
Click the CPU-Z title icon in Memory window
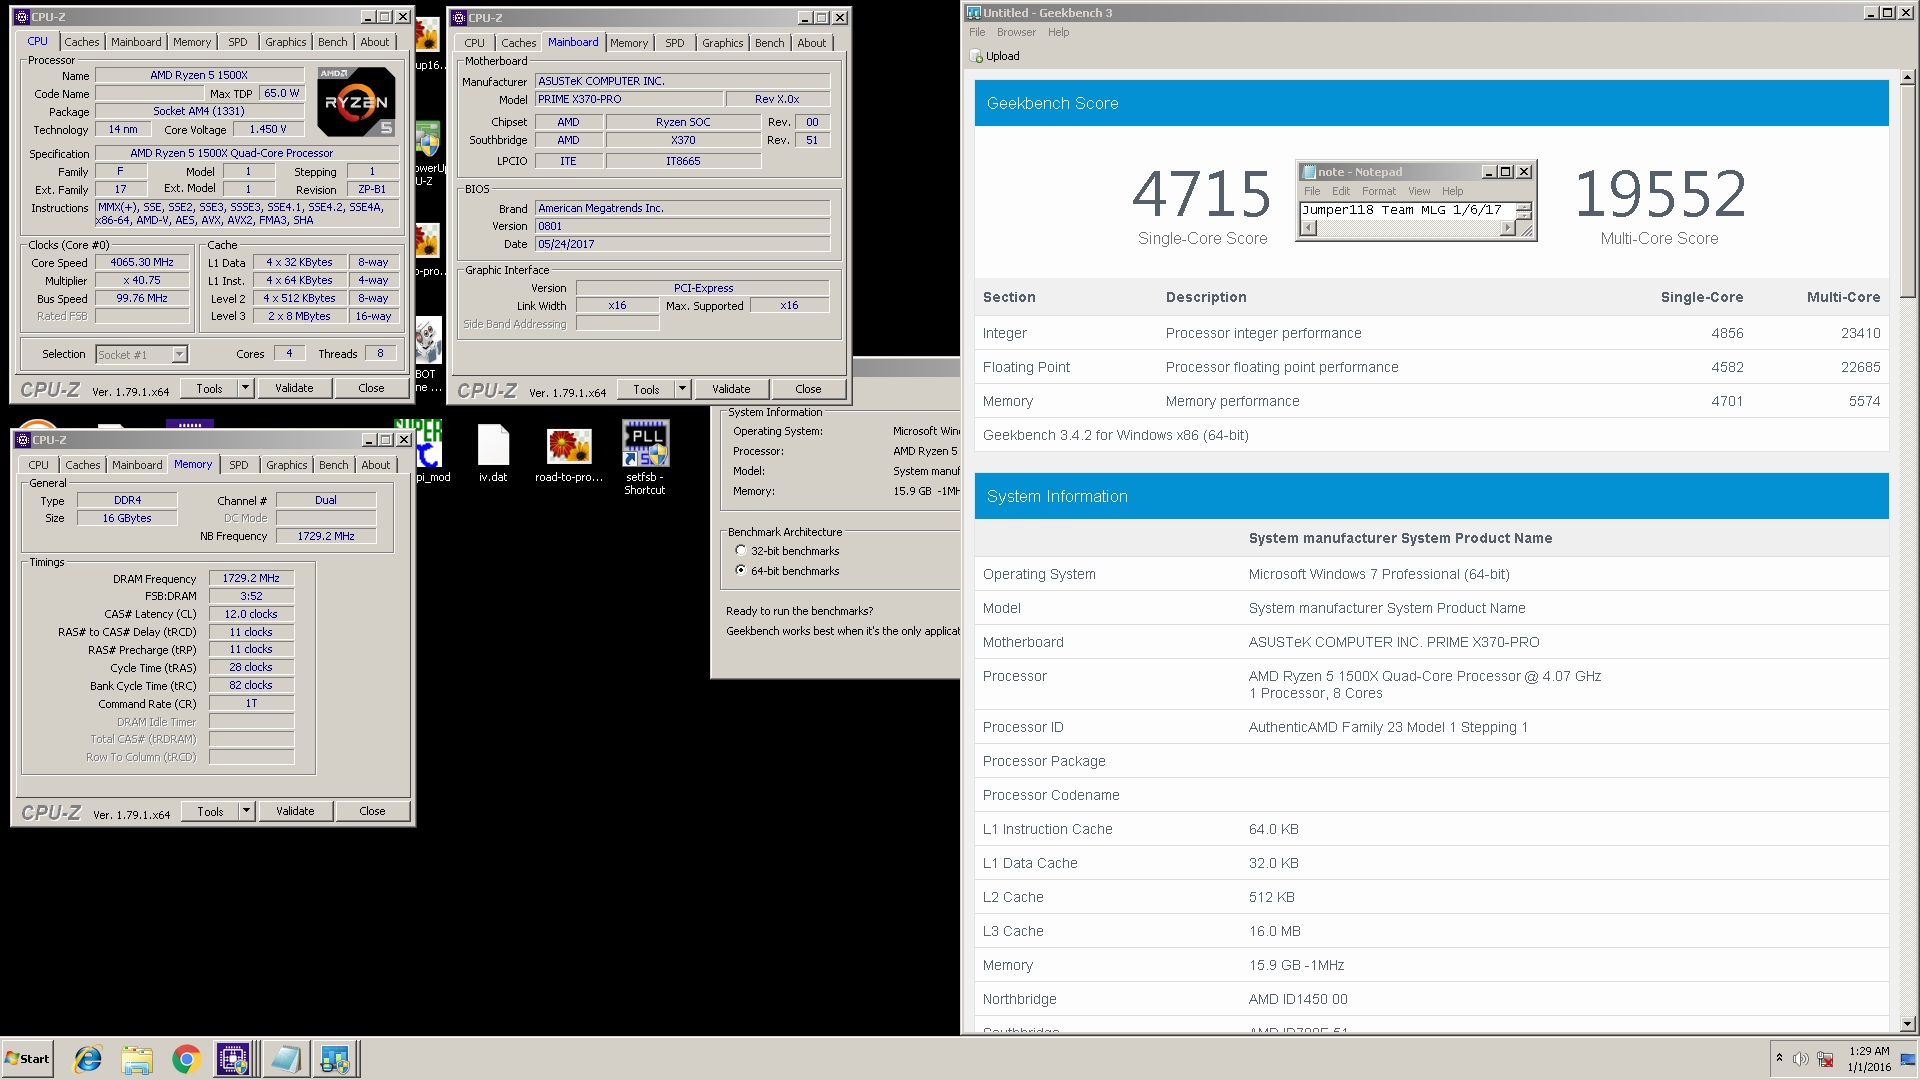22,440
